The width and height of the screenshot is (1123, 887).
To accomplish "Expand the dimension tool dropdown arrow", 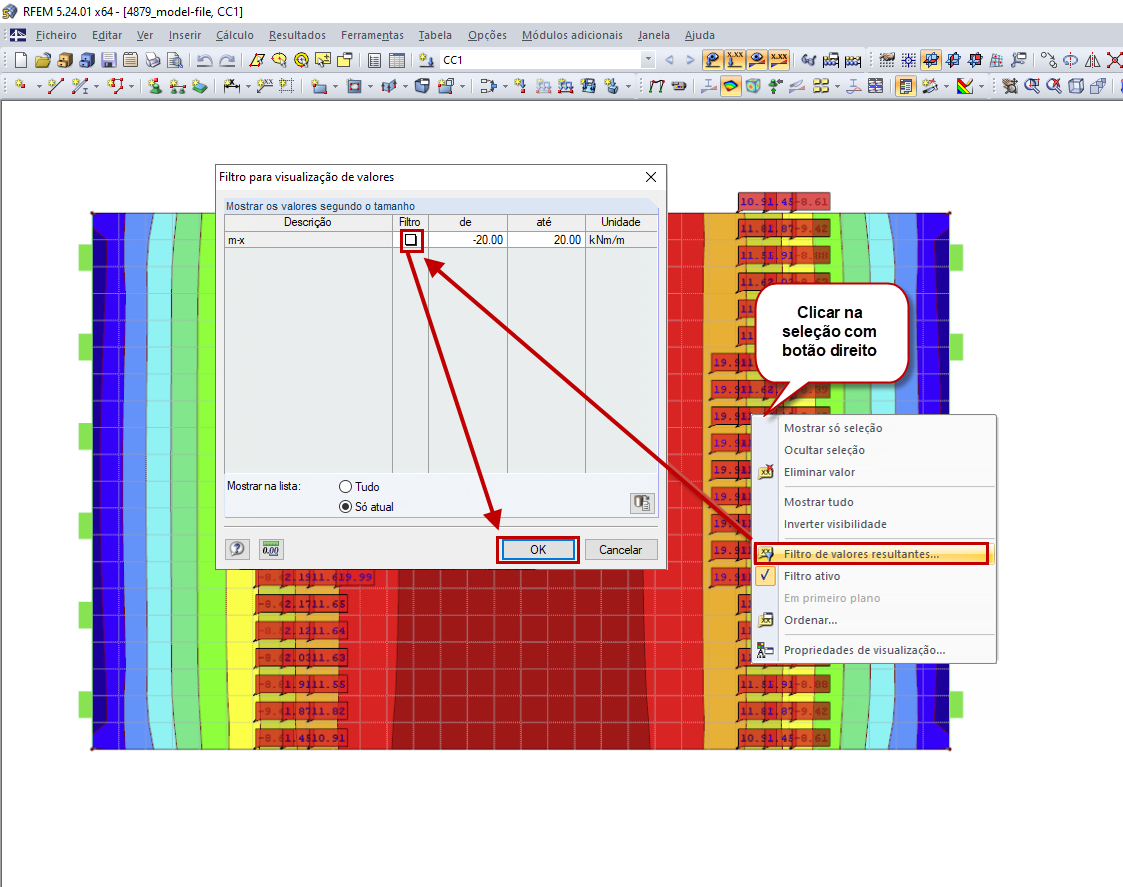I will click(249, 87).
